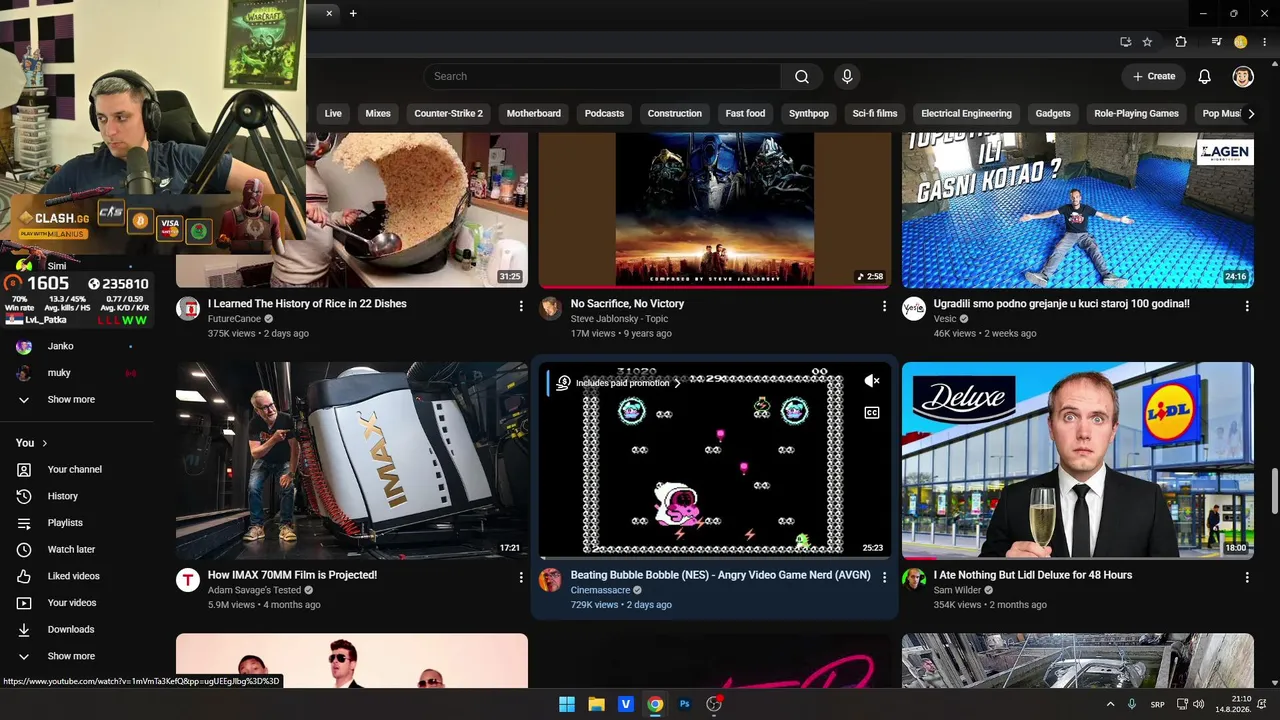Select the Electrical Engineering chip
Viewport: 1280px width, 720px height.
(x=966, y=114)
